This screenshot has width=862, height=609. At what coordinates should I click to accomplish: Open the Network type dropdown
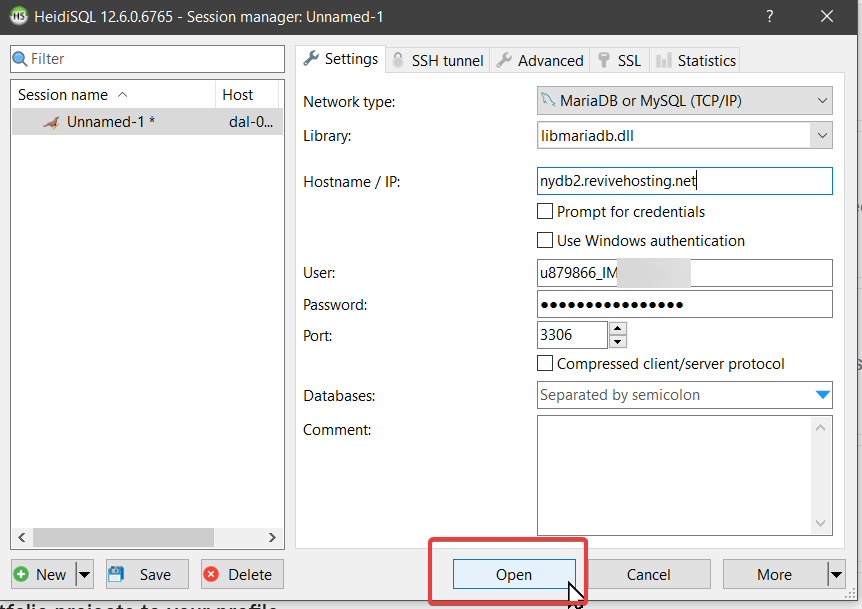tap(822, 100)
